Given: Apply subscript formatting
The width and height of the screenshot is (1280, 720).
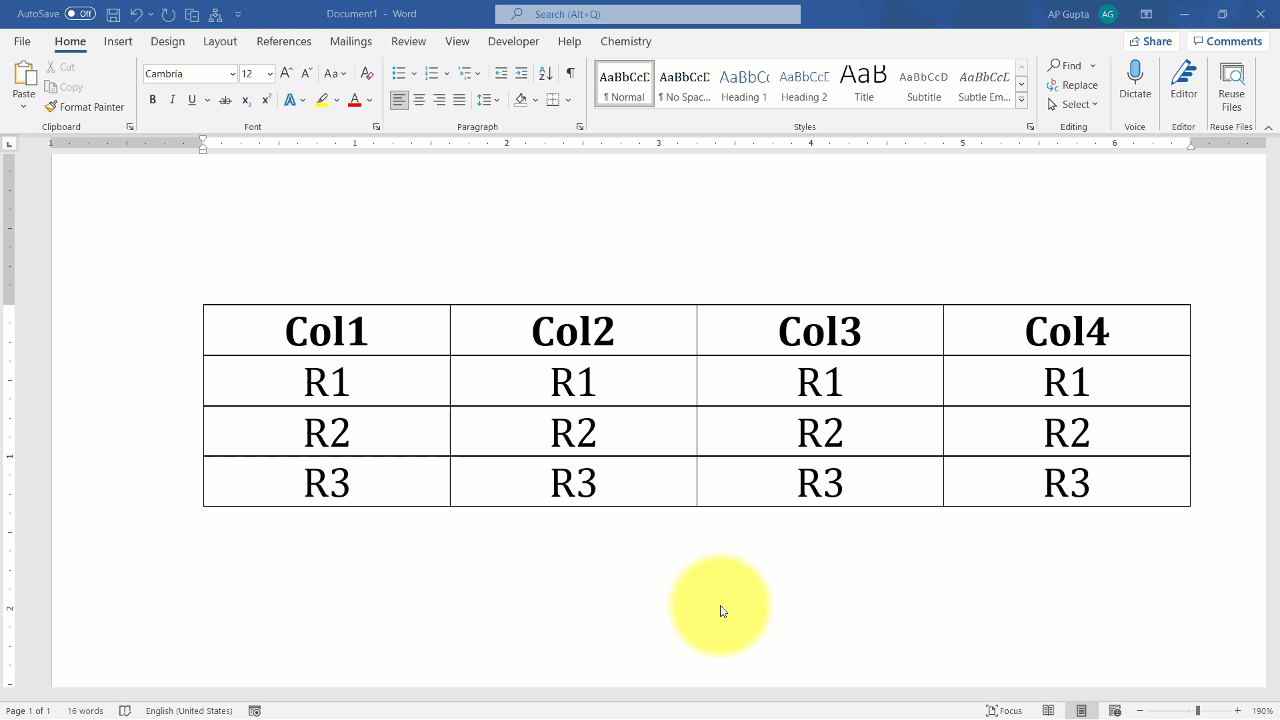Looking at the screenshot, I should click(245, 100).
